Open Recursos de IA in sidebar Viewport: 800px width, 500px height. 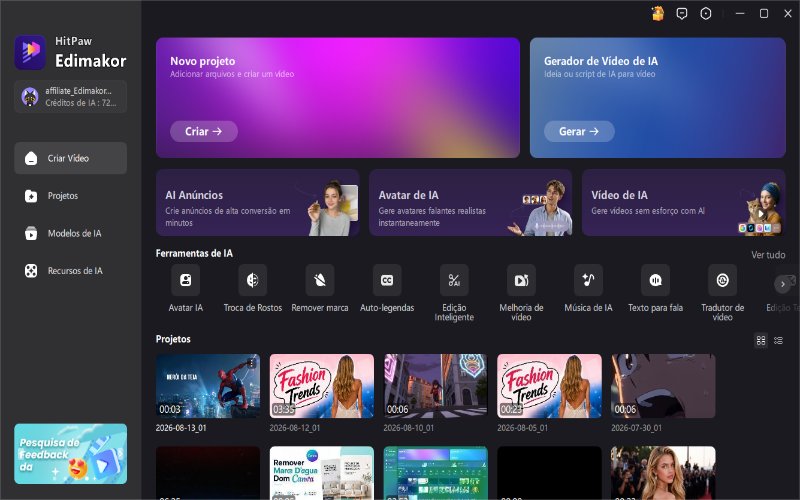click(x=70, y=271)
